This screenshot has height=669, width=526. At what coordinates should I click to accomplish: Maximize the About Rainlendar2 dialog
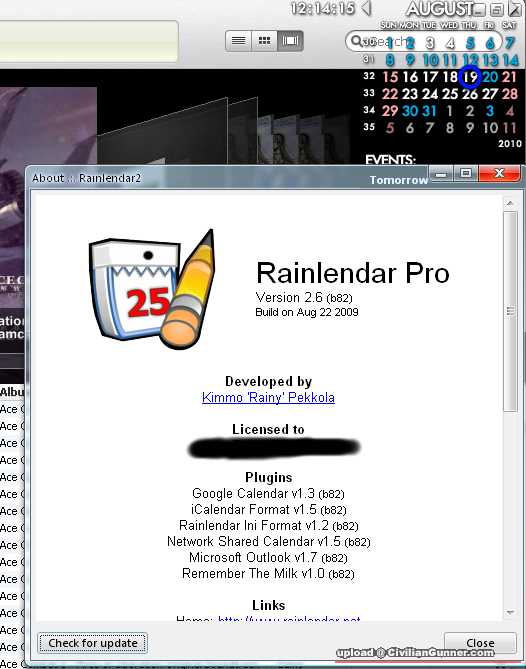click(465, 173)
